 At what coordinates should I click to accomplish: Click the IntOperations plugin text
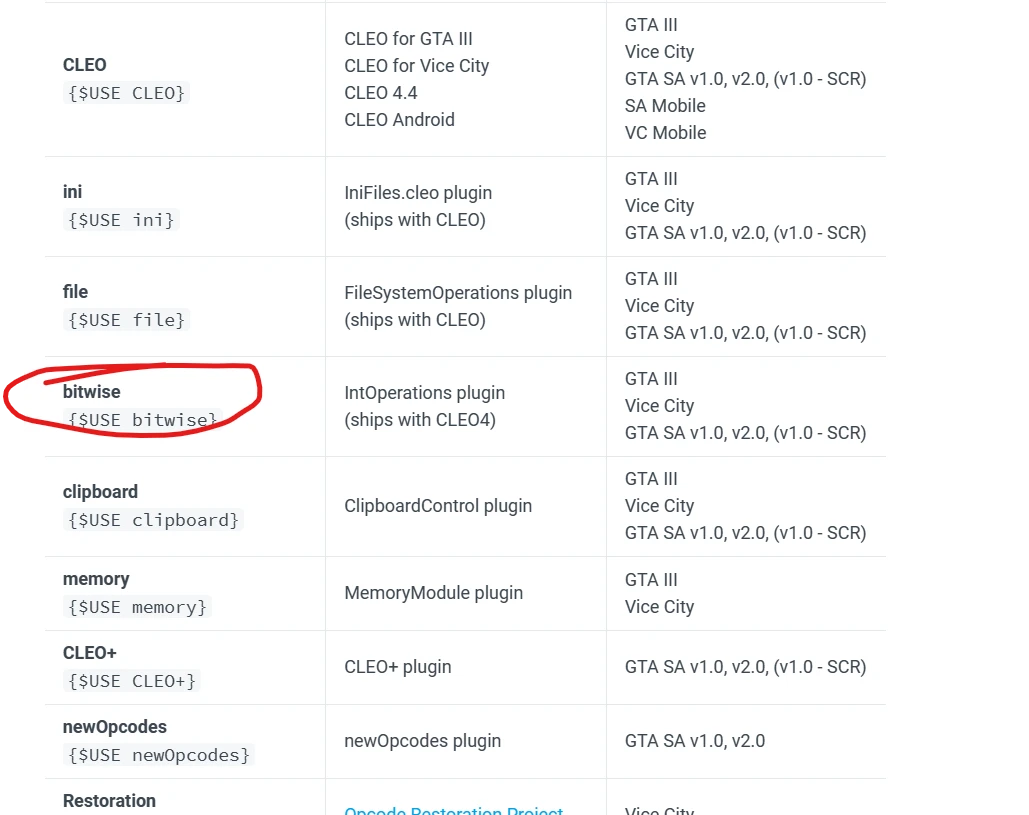coord(424,393)
